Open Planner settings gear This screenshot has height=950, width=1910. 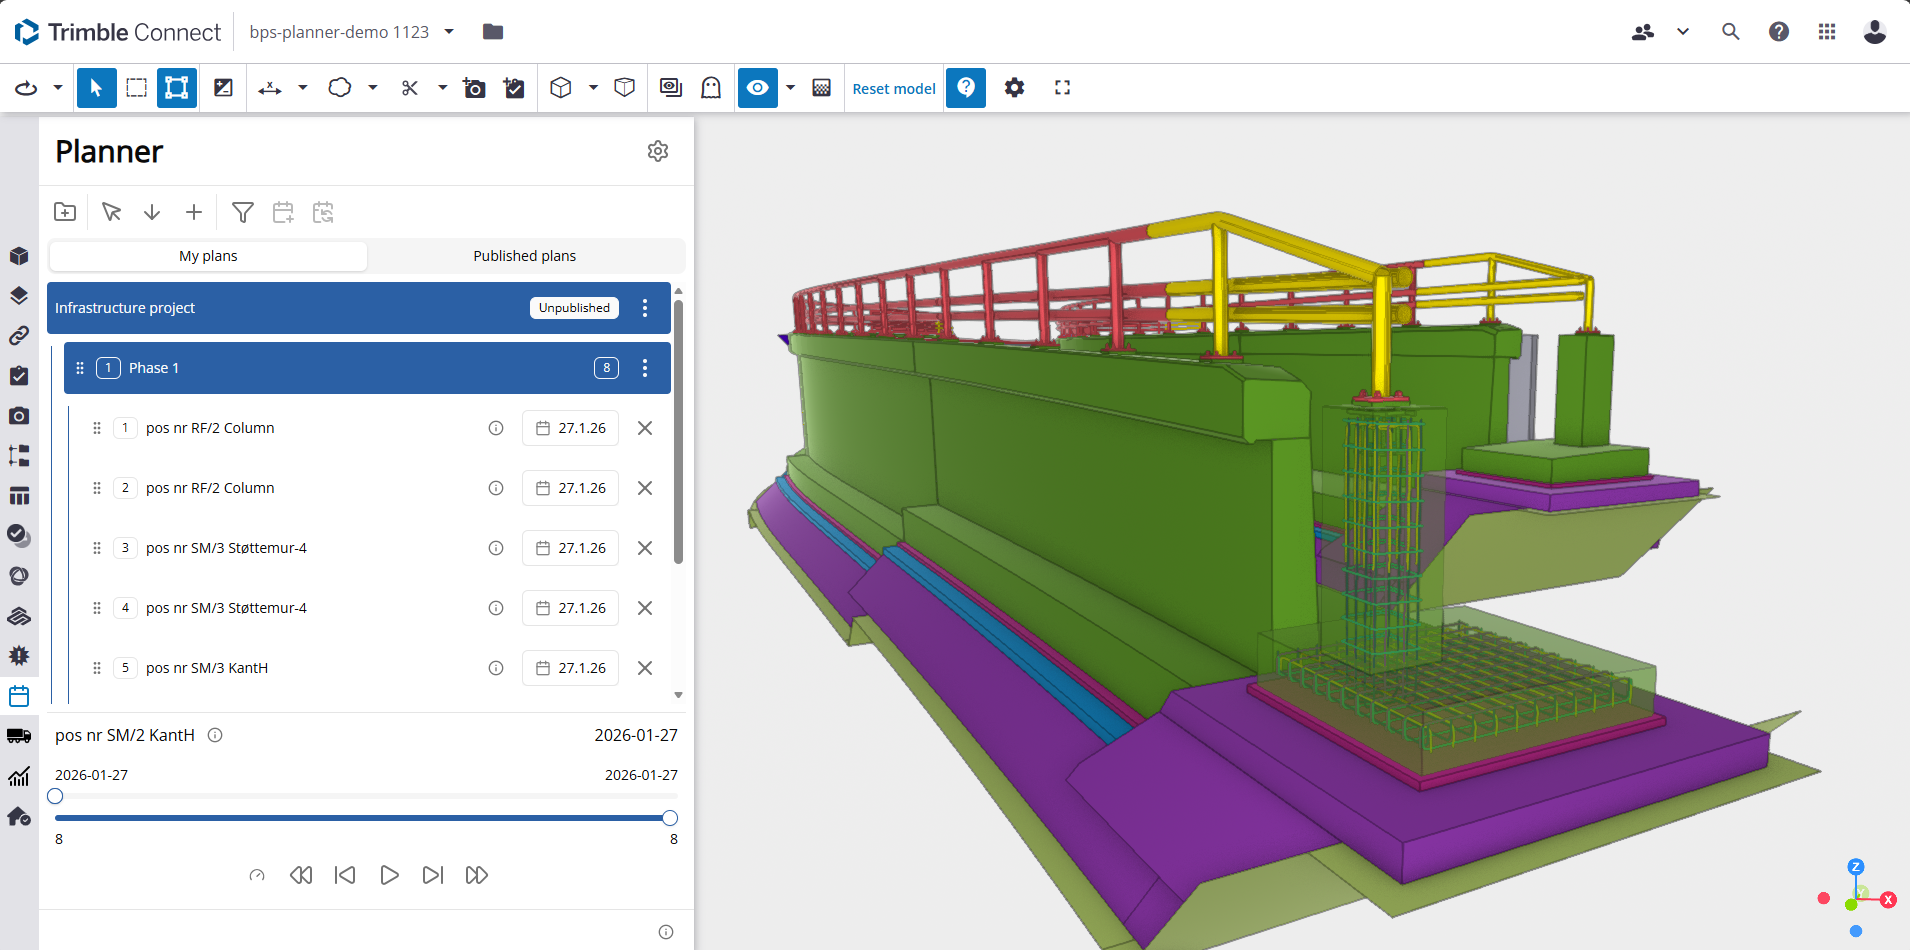click(658, 151)
